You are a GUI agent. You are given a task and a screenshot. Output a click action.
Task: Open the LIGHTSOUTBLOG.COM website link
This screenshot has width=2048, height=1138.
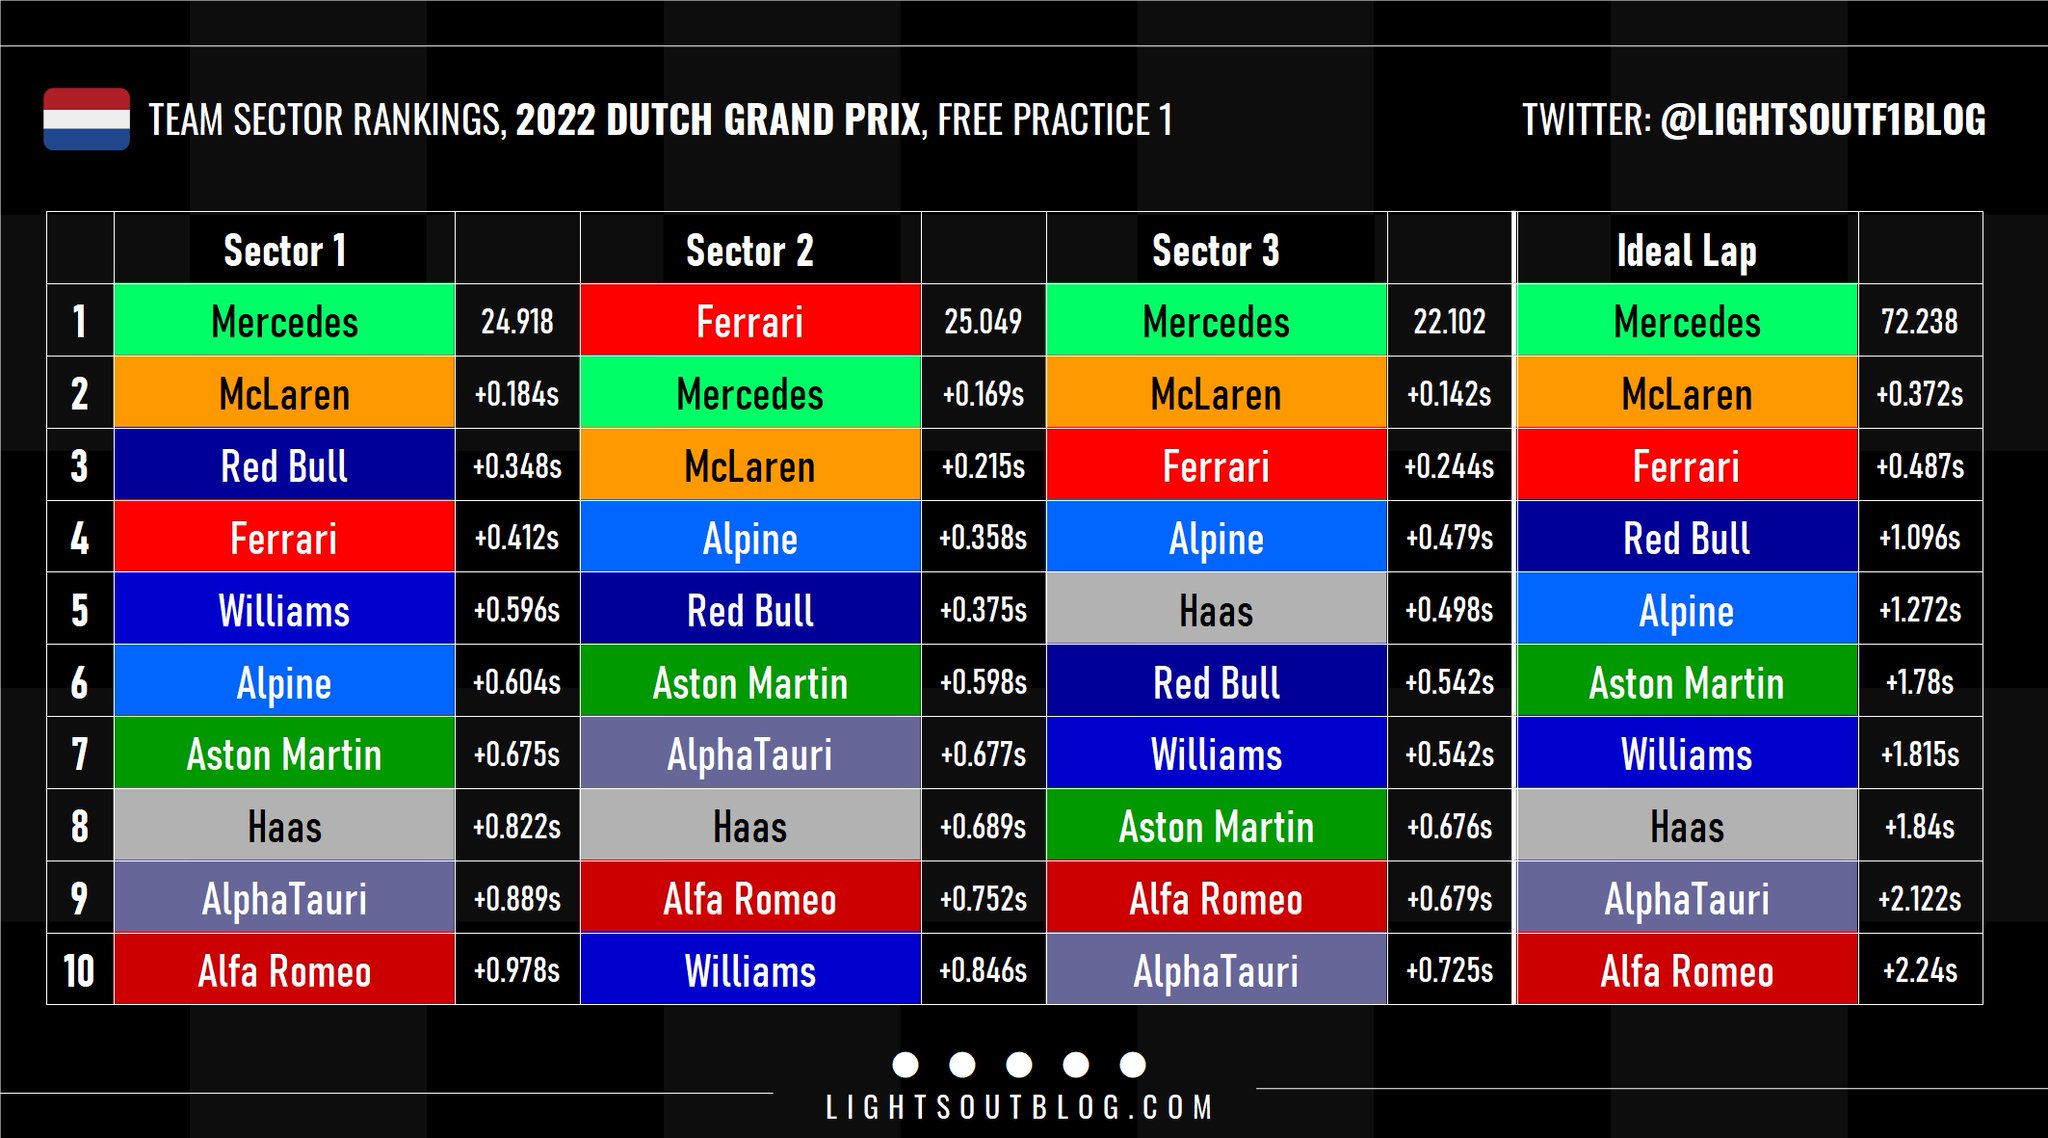click(x=1019, y=1108)
